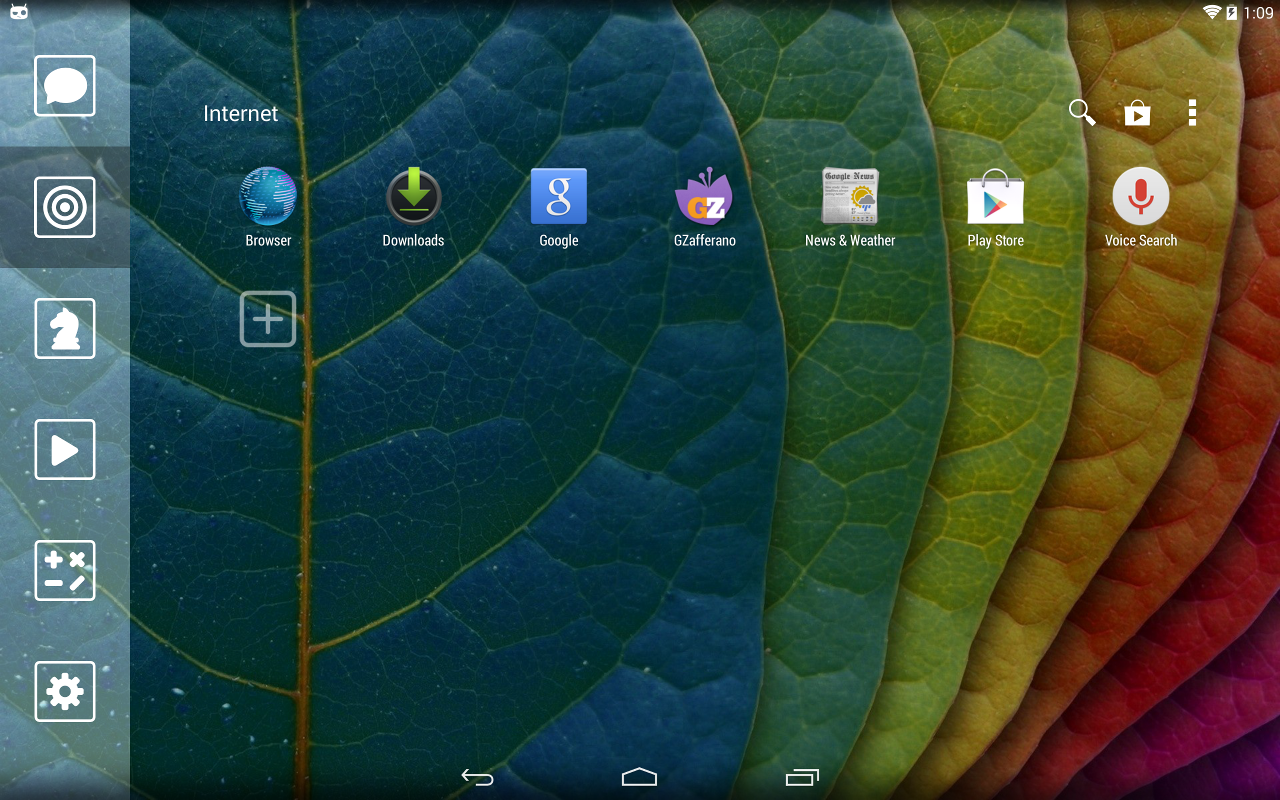Image resolution: width=1280 pixels, height=800 pixels.
Task: Add an app using the plus tile
Action: coord(267,318)
